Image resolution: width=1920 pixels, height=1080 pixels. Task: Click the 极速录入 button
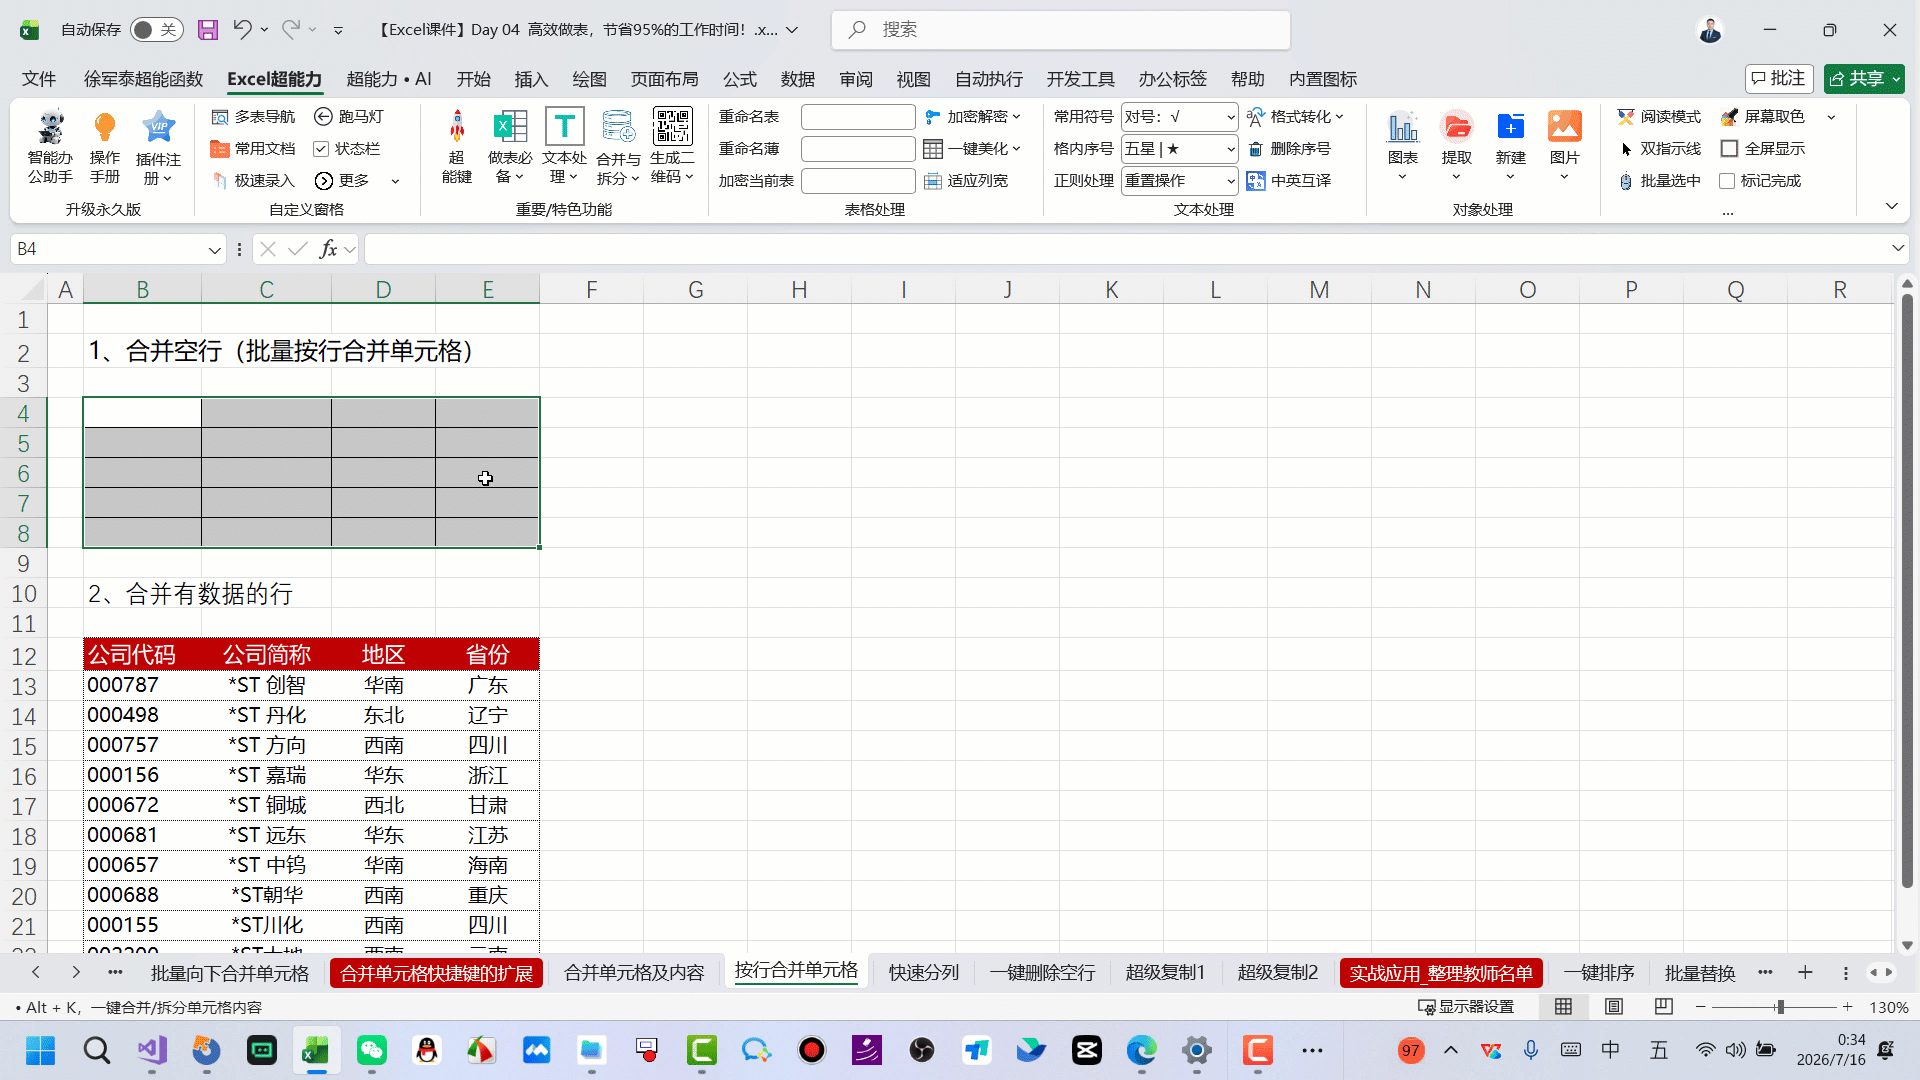pyautogui.click(x=253, y=181)
